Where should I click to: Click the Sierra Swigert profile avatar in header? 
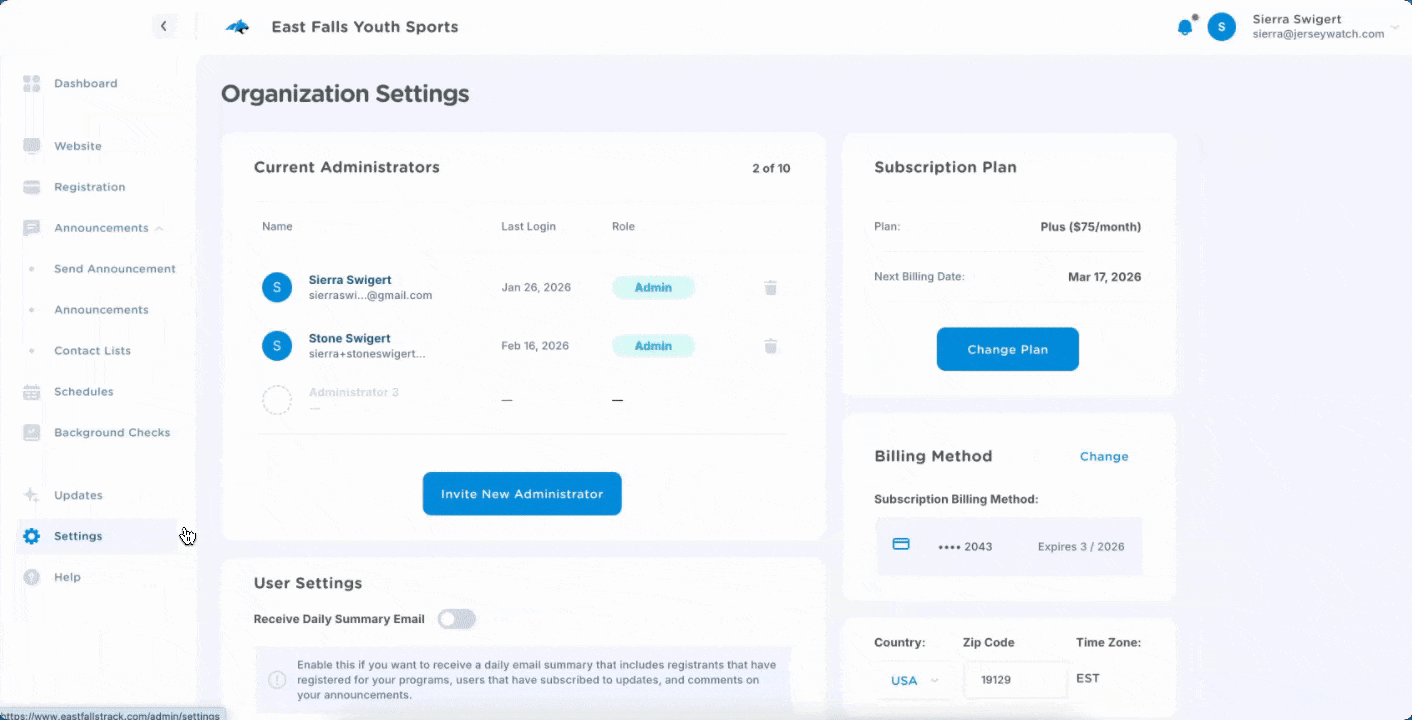click(1221, 27)
